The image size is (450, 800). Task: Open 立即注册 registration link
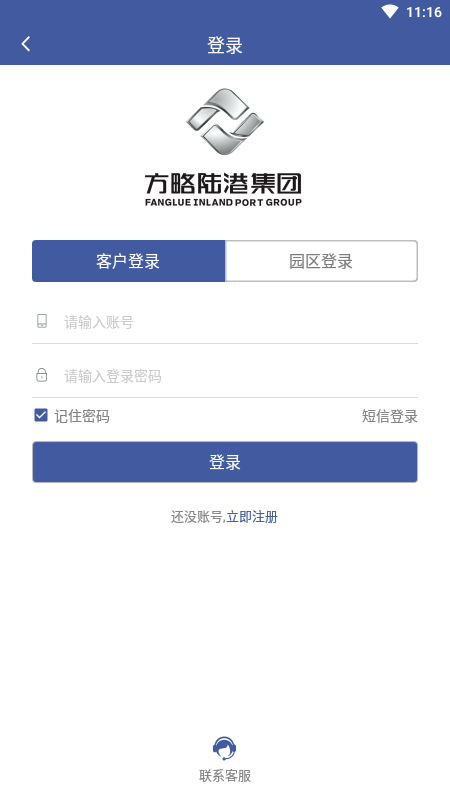(x=252, y=517)
